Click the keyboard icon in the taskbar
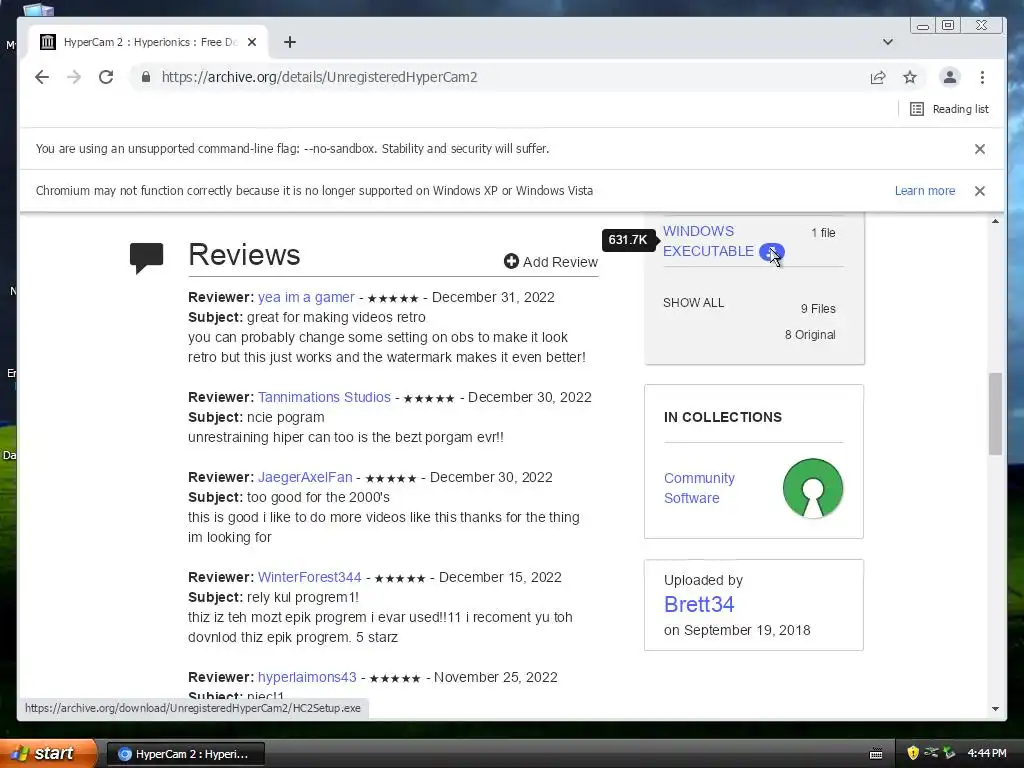Image resolution: width=1024 pixels, height=768 pixels. (876, 754)
